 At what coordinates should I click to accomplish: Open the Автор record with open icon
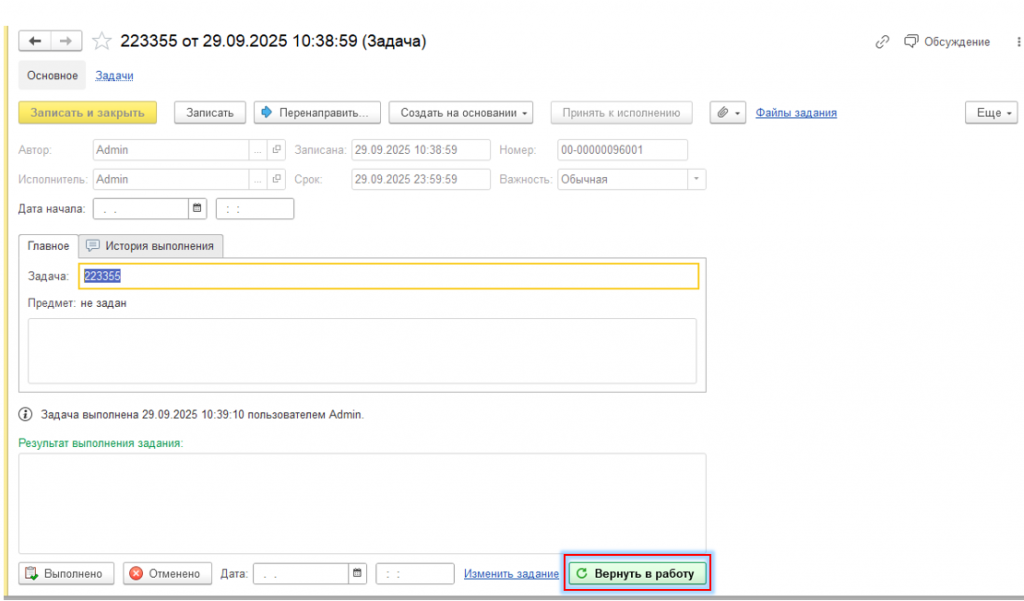(x=276, y=150)
